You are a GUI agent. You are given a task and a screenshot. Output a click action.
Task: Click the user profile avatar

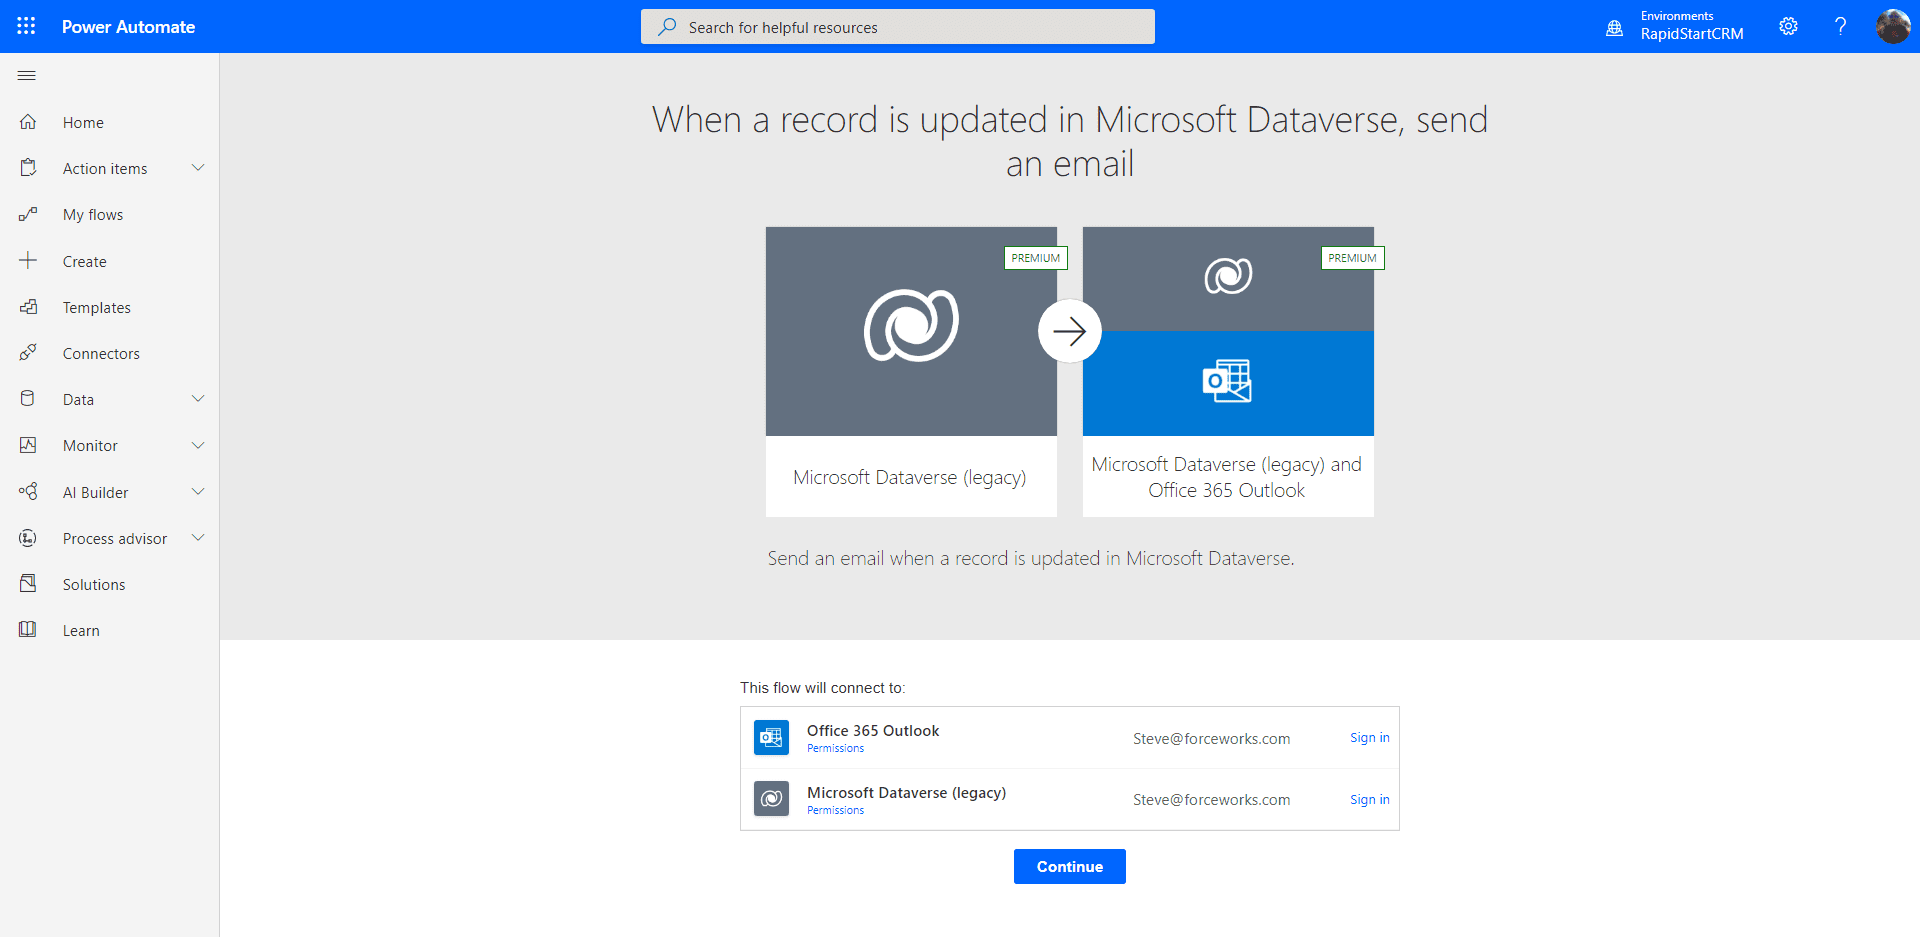pyautogui.click(x=1894, y=26)
